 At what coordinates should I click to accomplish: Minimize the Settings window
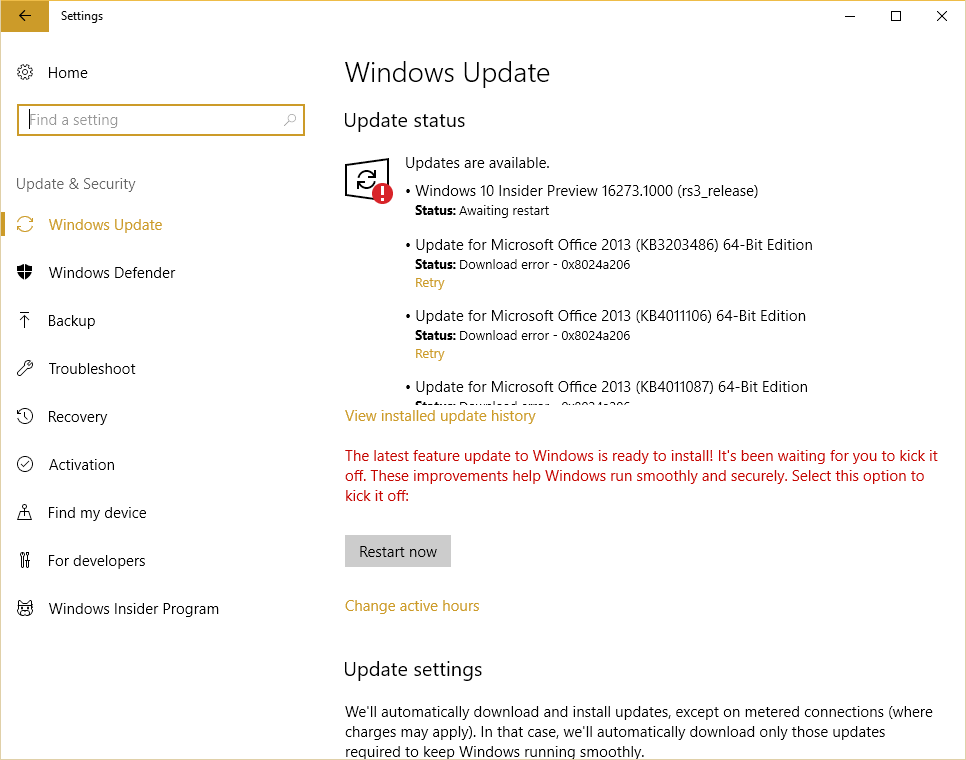coord(850,16)
